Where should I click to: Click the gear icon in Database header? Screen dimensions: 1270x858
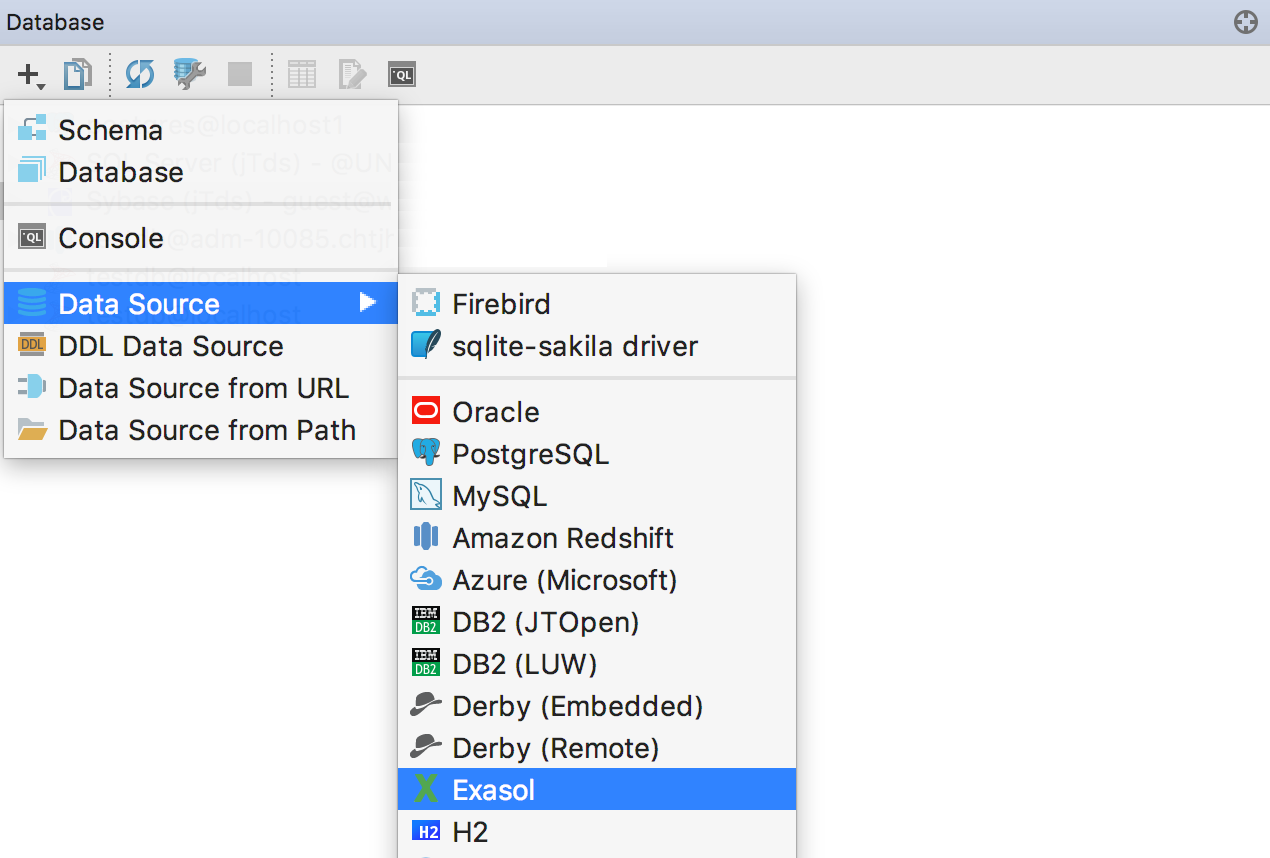coord(1245,22)
